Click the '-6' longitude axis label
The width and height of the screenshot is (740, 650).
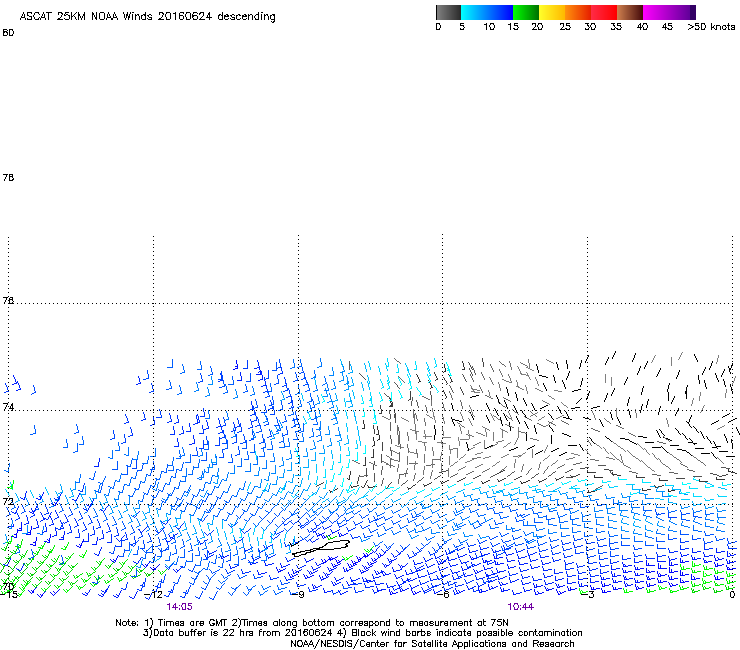444,595
